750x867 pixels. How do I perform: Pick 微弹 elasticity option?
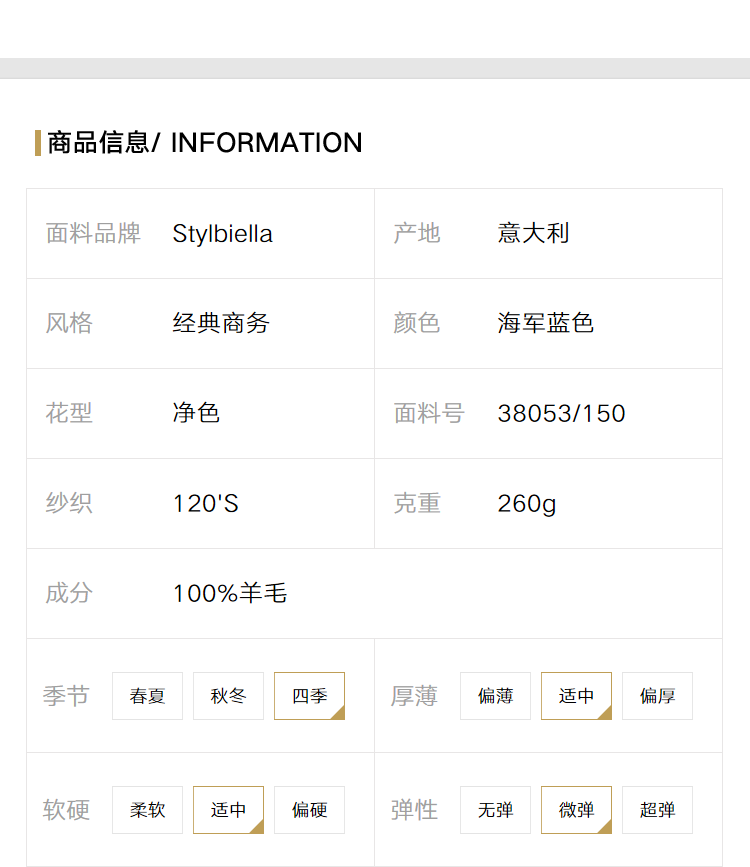576,809
